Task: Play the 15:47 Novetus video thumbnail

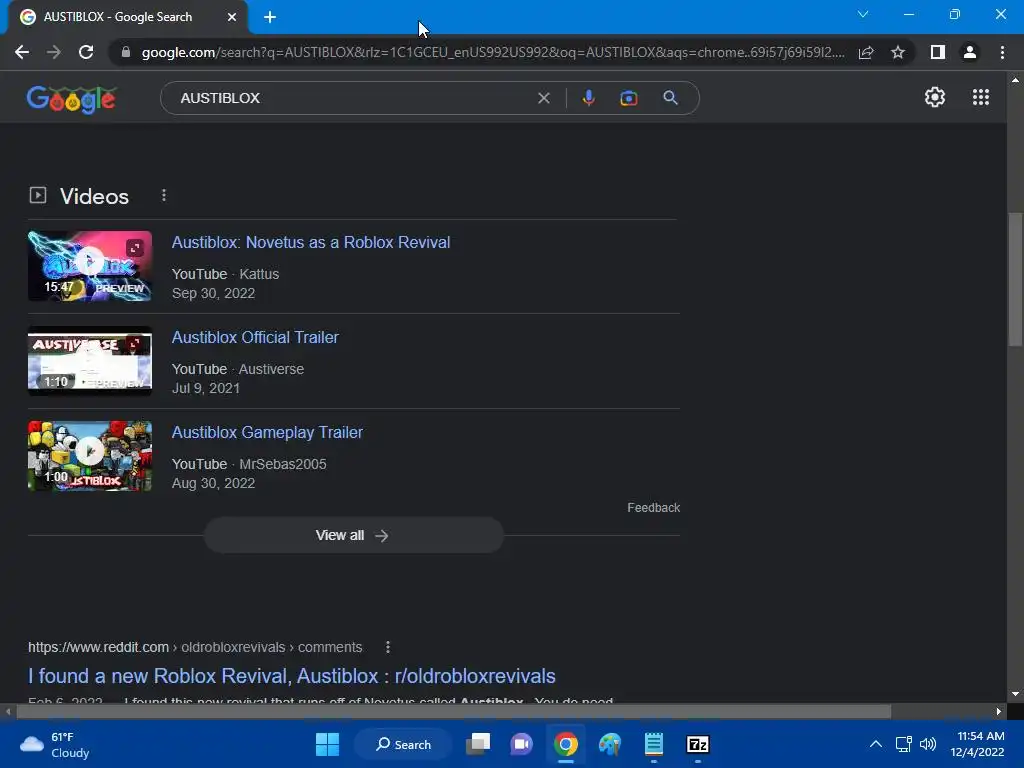Action: point(90,266)
